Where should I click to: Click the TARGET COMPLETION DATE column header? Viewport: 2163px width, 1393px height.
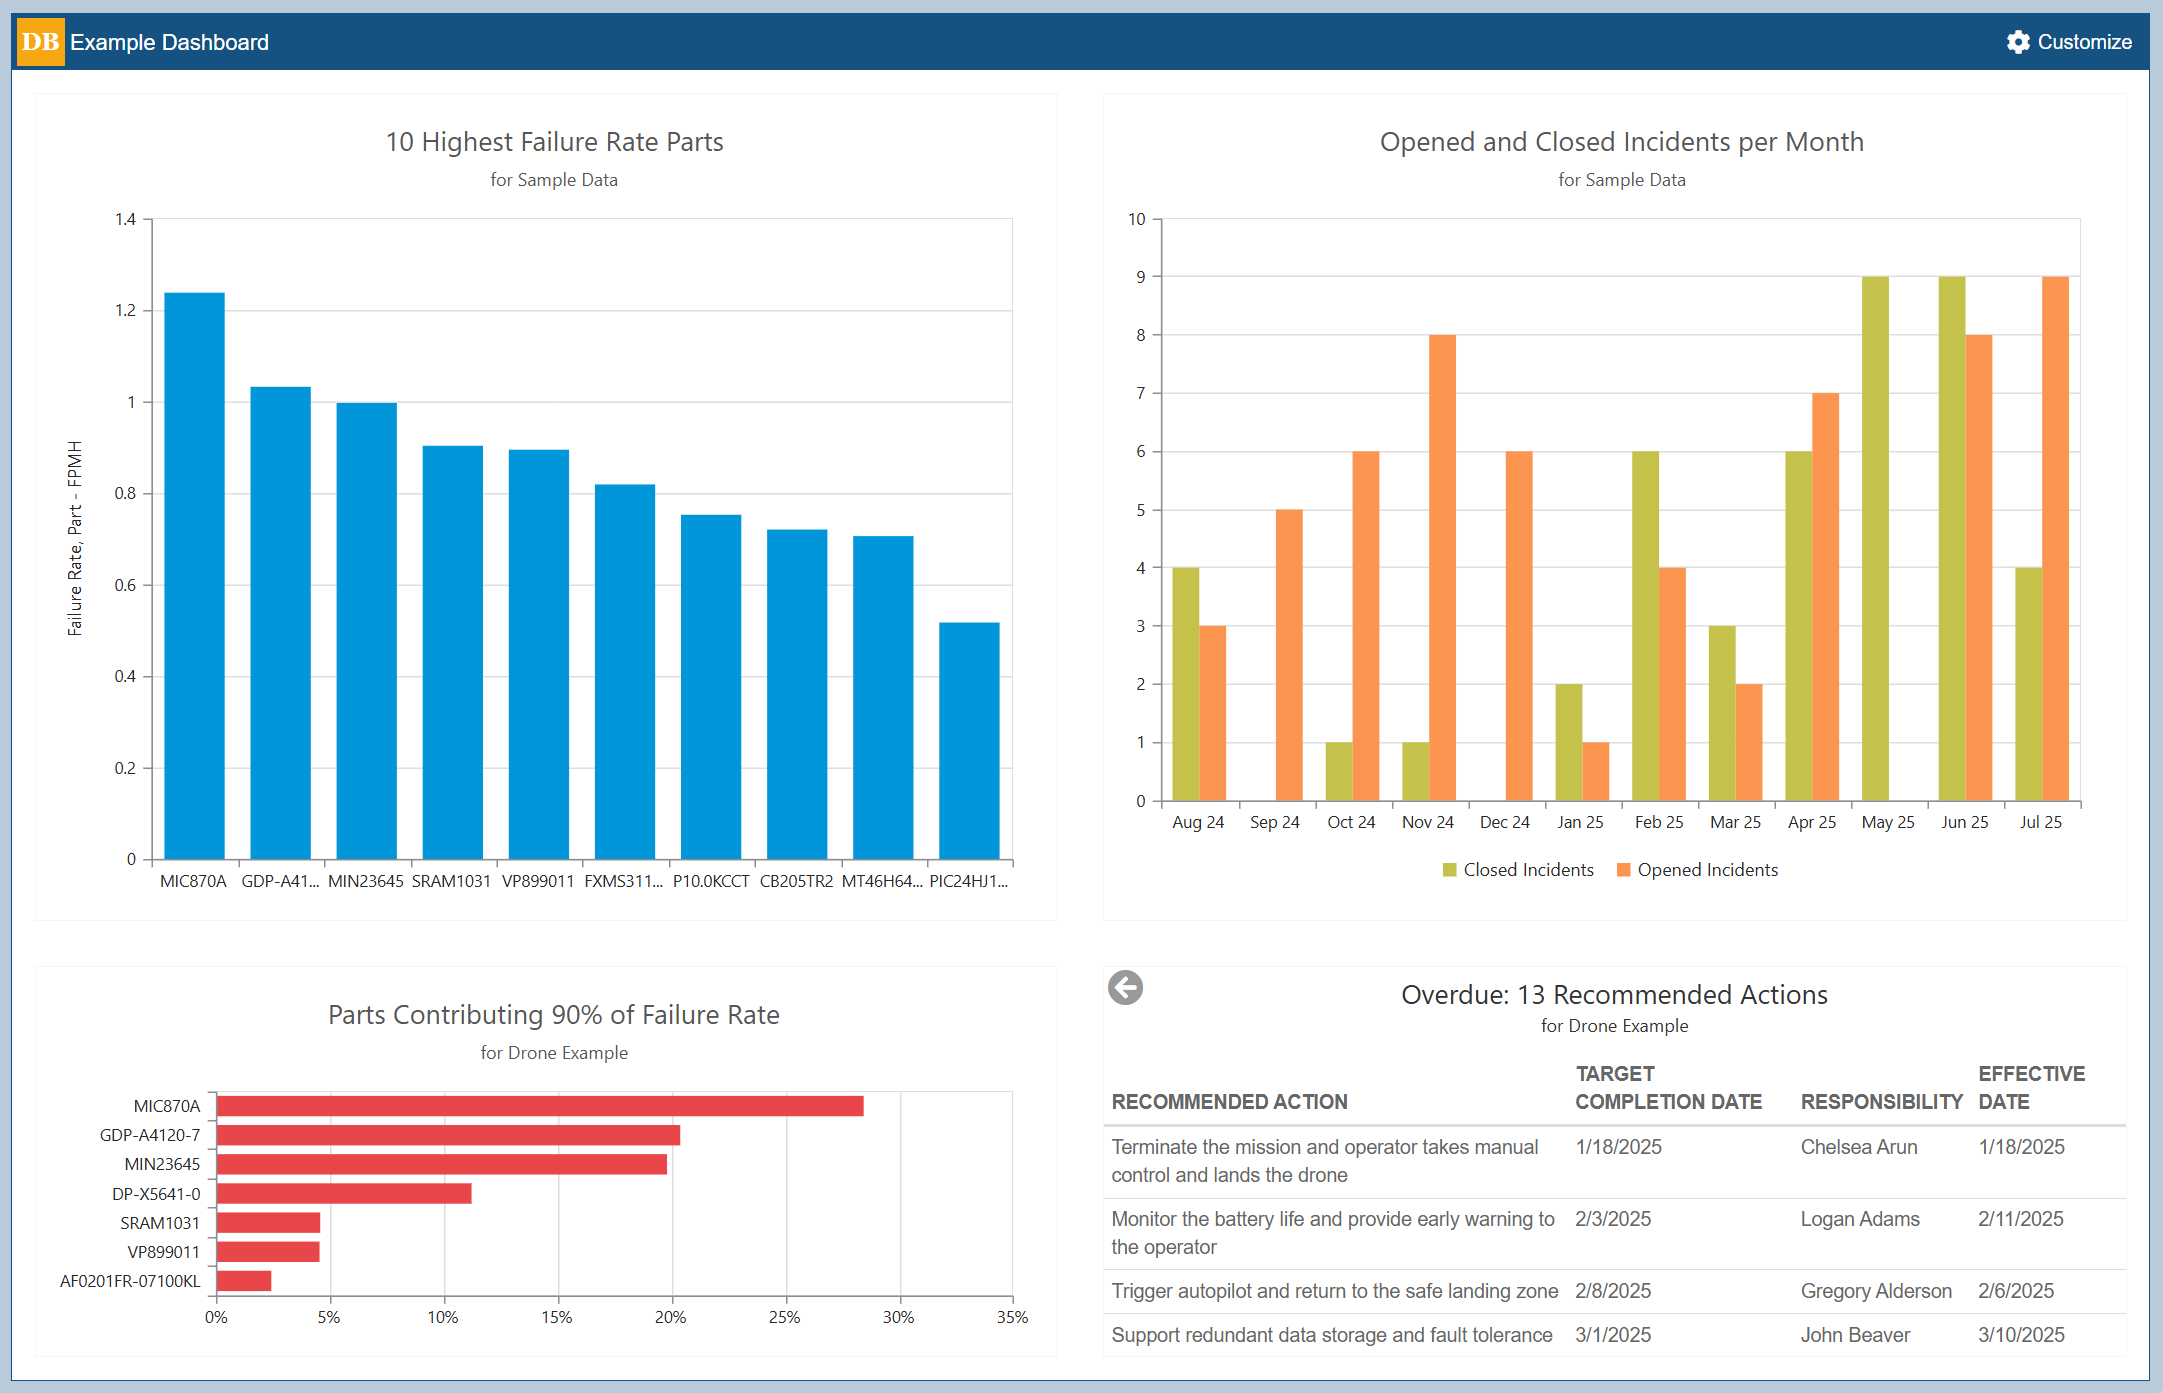1667,1087
